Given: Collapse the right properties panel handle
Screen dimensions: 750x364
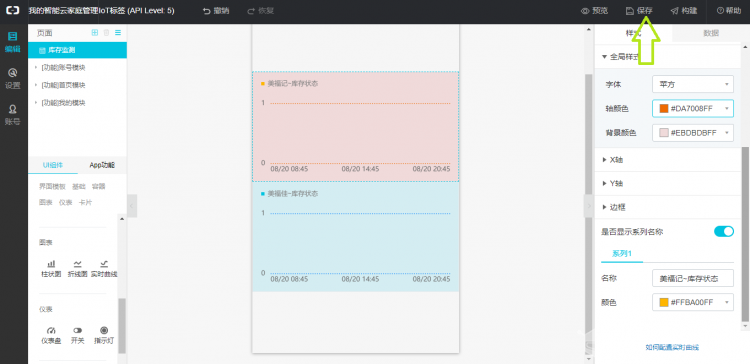Looking at the screenshot, I should click(x=589, y=206).
